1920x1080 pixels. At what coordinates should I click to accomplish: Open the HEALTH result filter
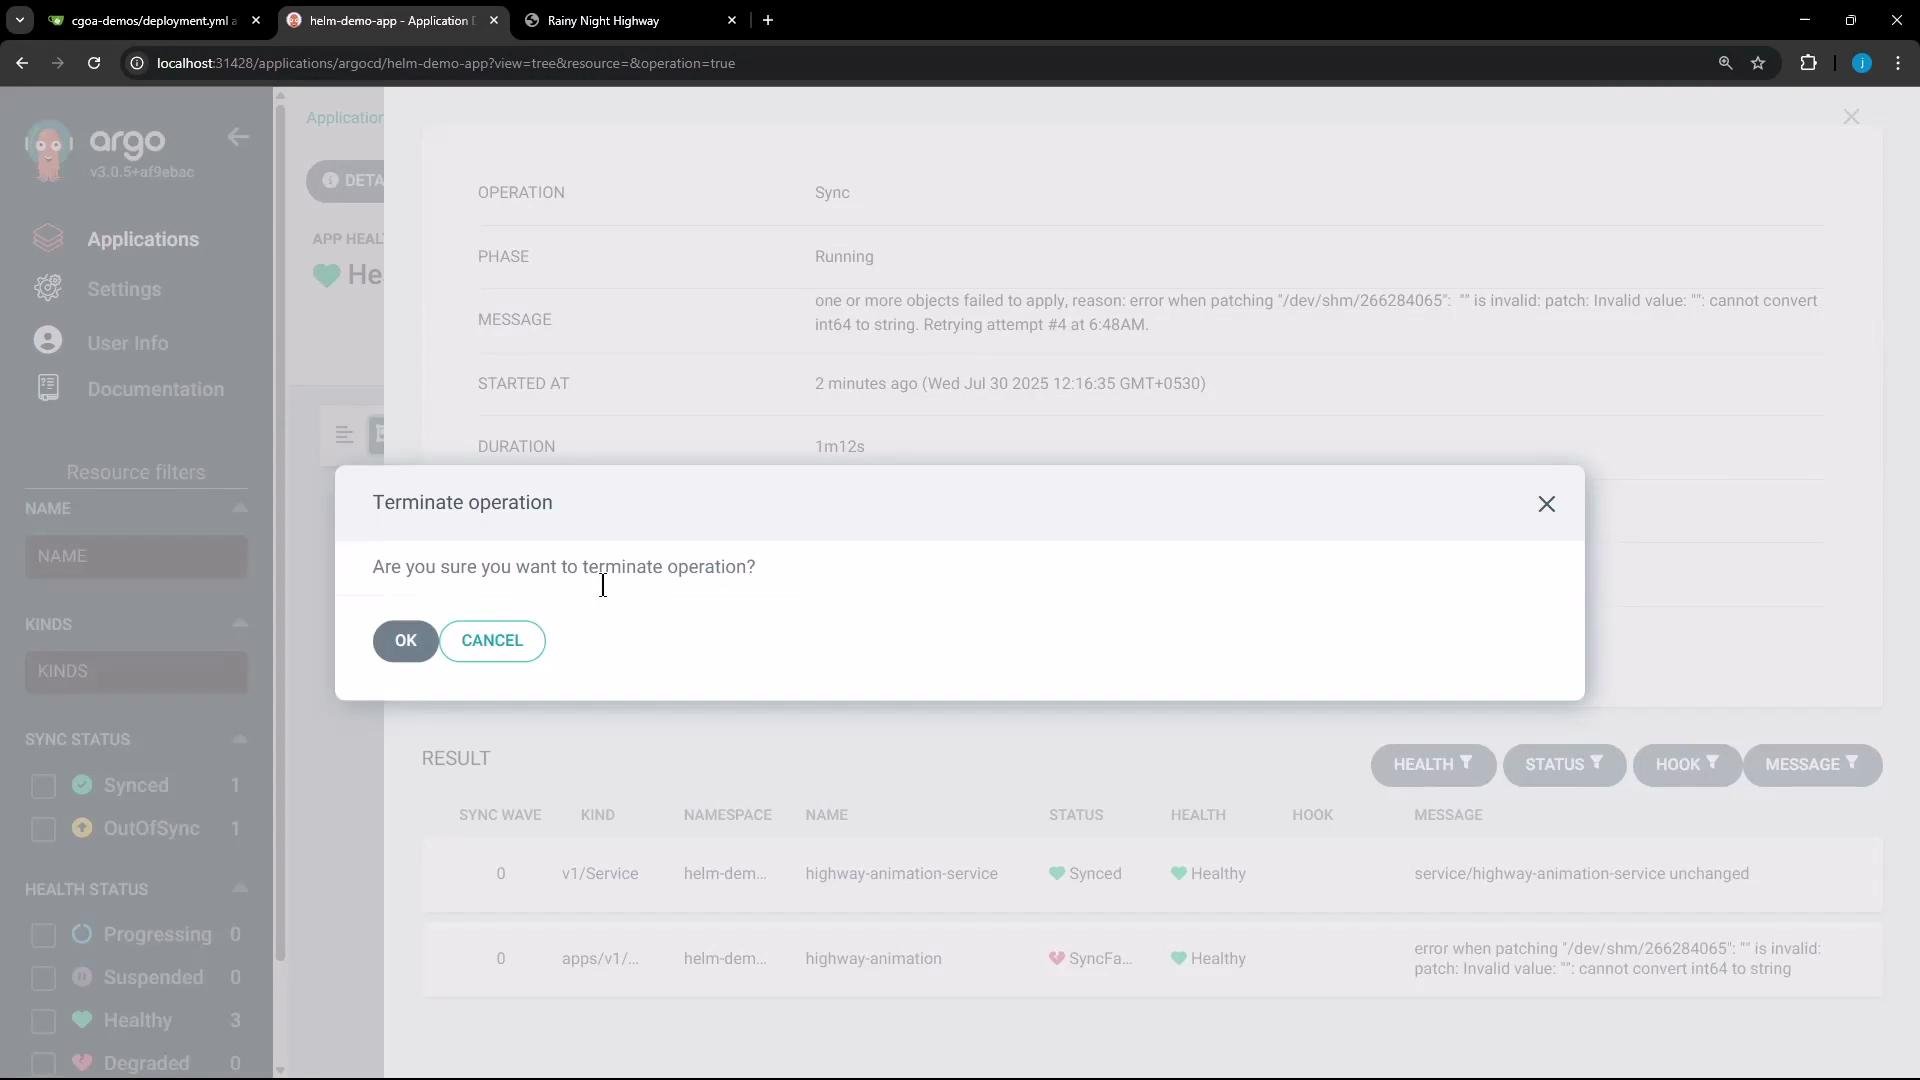1433,765
